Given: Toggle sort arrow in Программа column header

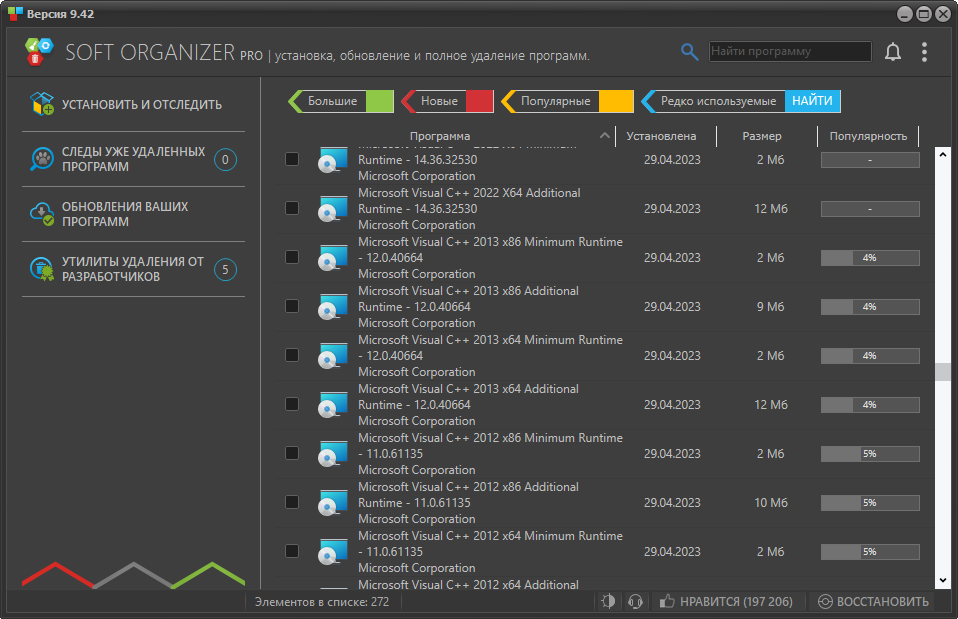Looking at the screenshot, I should (604, 136).
